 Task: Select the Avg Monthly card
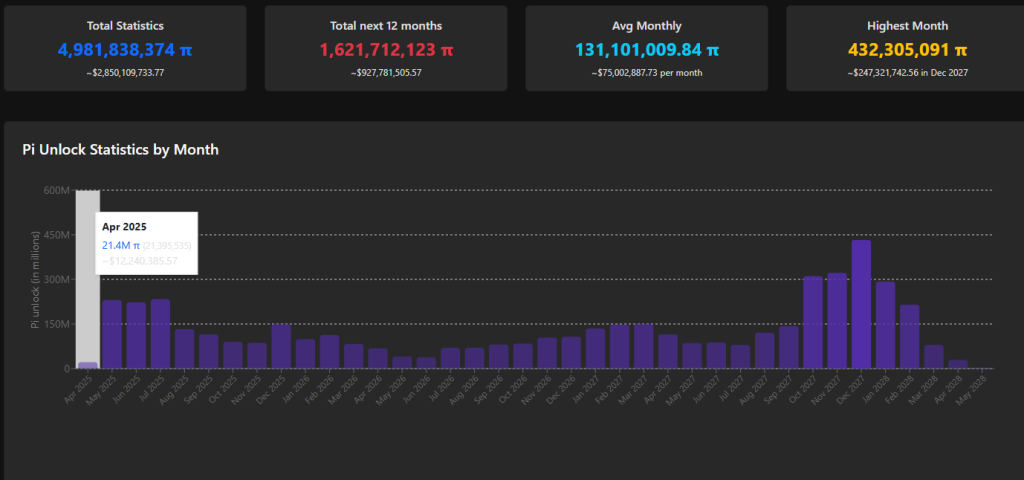click(646, 48)
